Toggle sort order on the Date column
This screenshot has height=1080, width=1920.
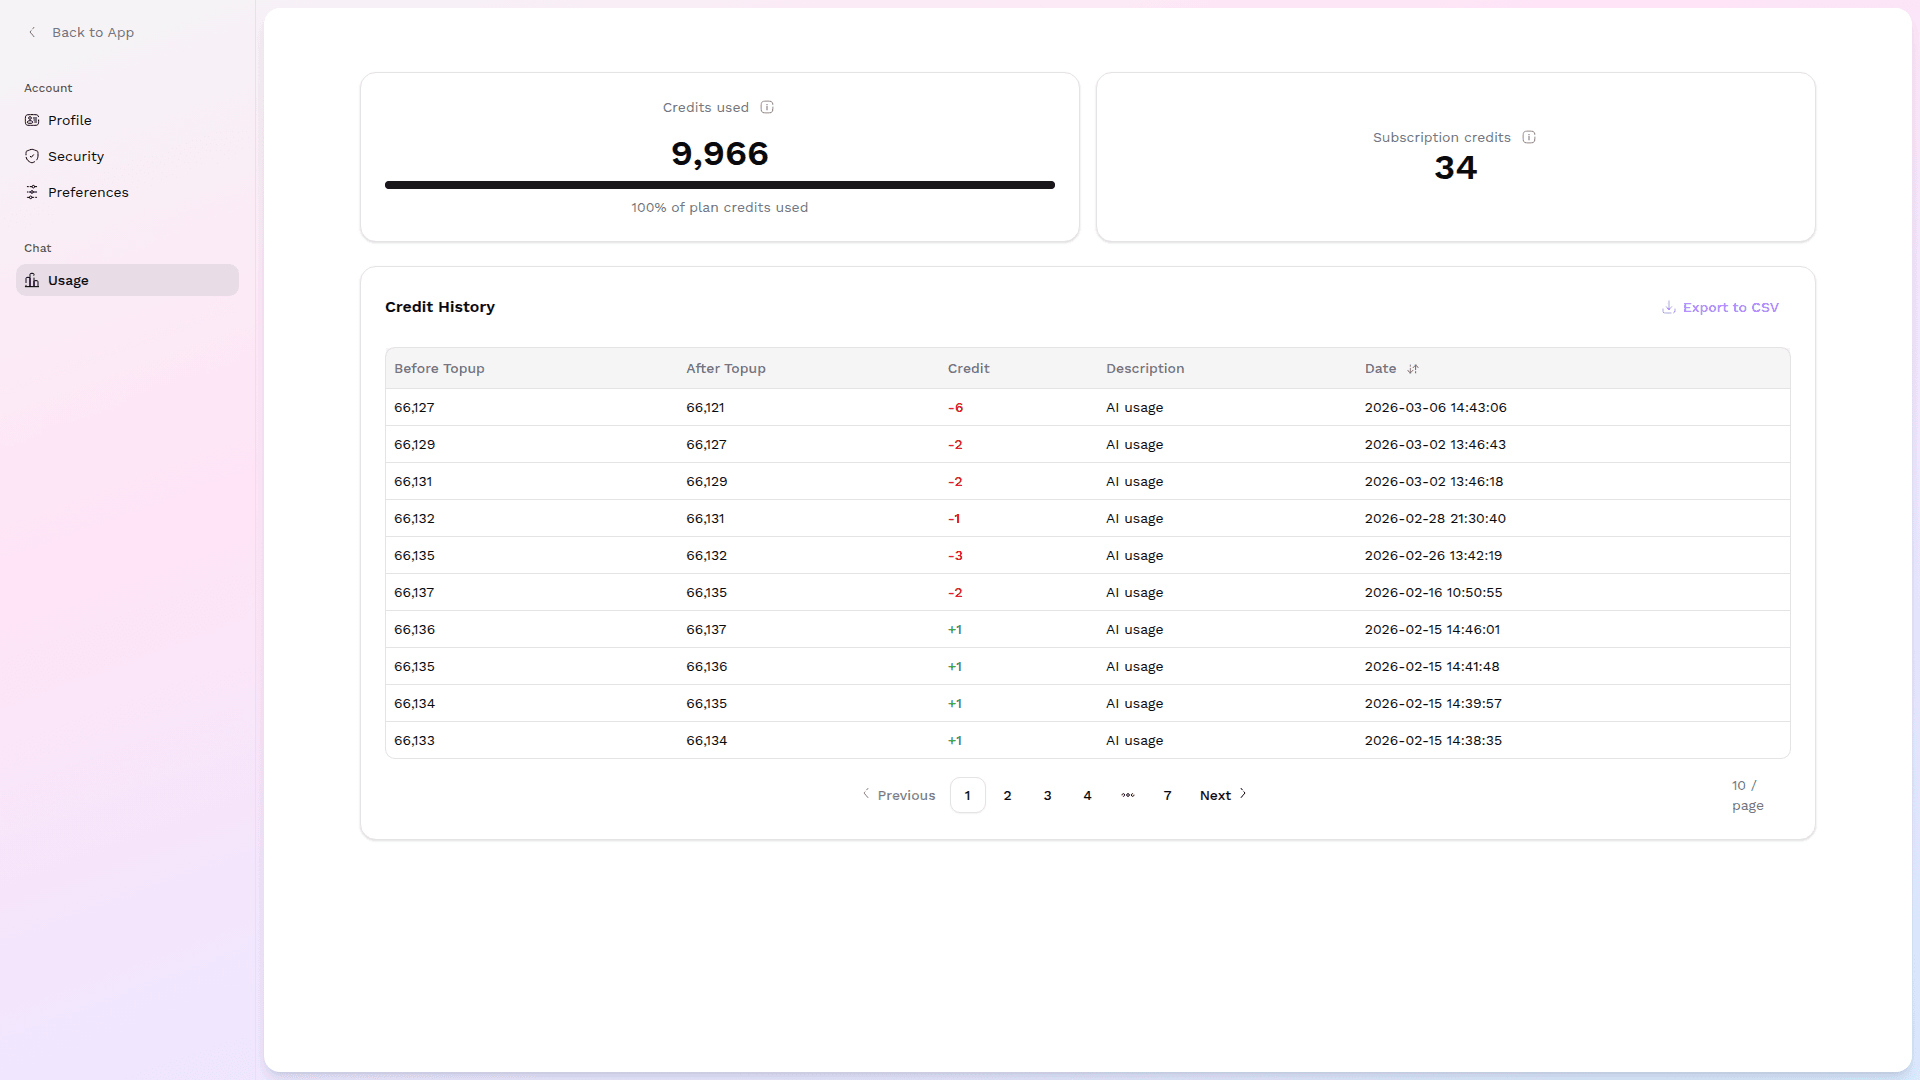coord(1413,368)
